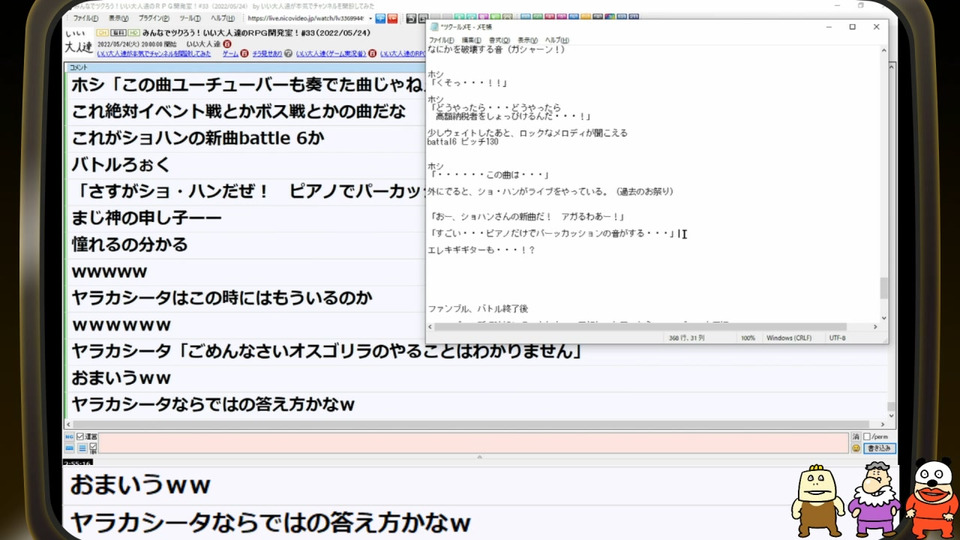The width and height of the screenshot is (960, 540).
Task: Toggle the small checkbox beneath 運営
Action: point(93,446)
